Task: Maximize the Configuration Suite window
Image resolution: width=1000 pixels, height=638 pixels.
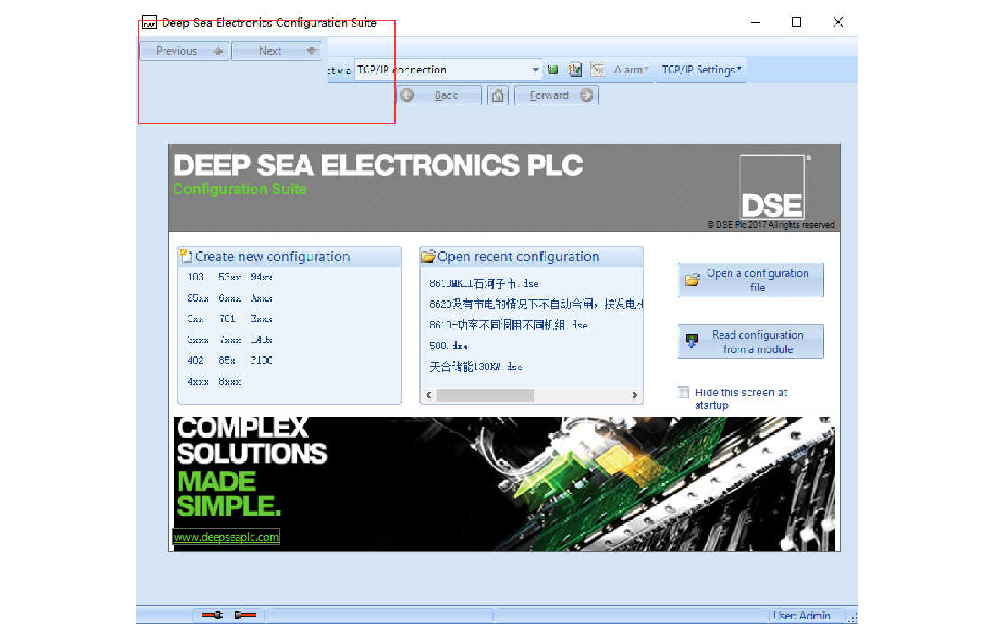Action: click(x=797, y=22)
